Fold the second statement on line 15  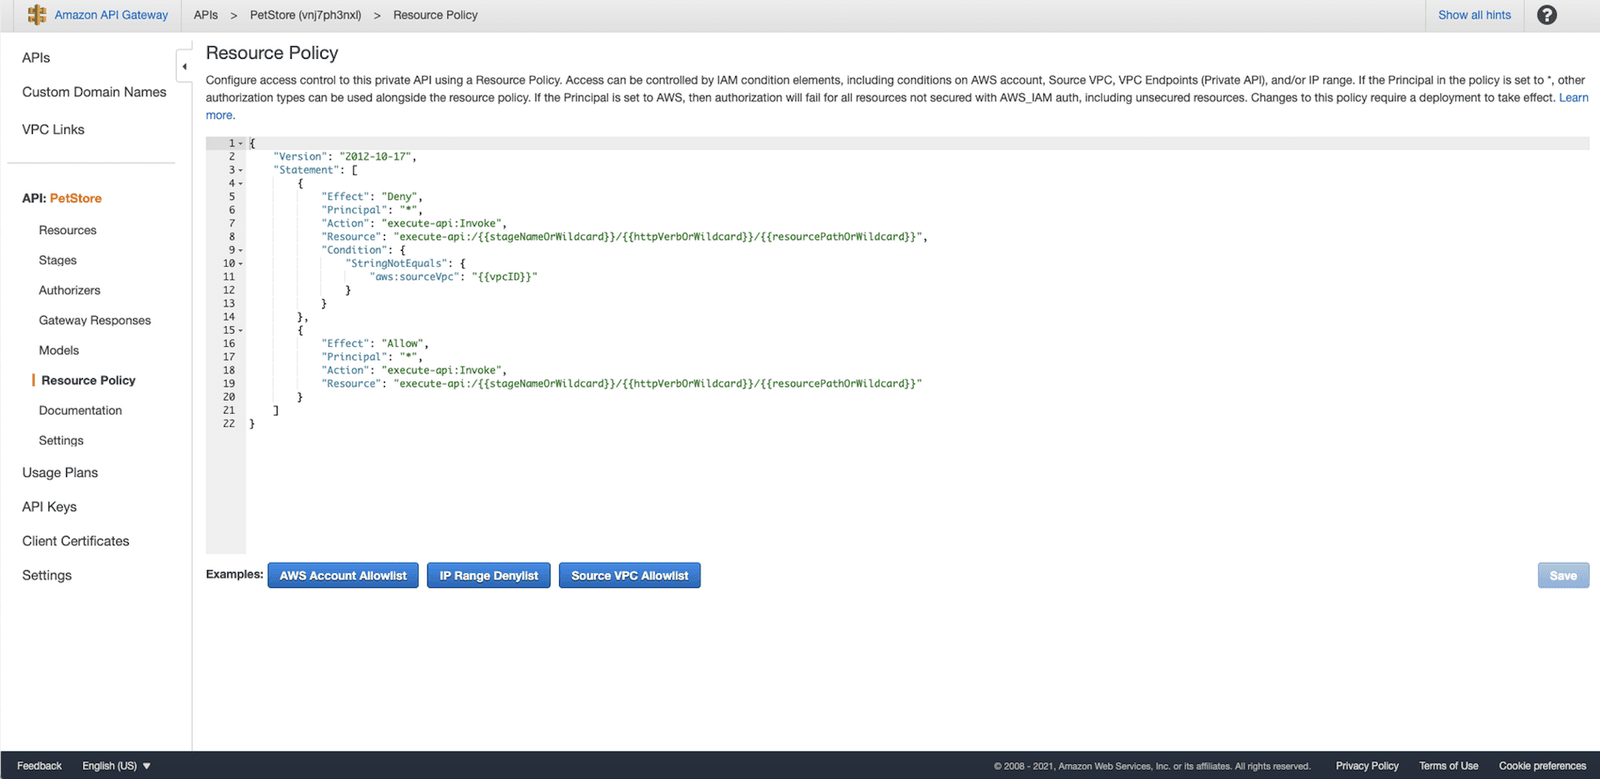click(x=241, y=331)
